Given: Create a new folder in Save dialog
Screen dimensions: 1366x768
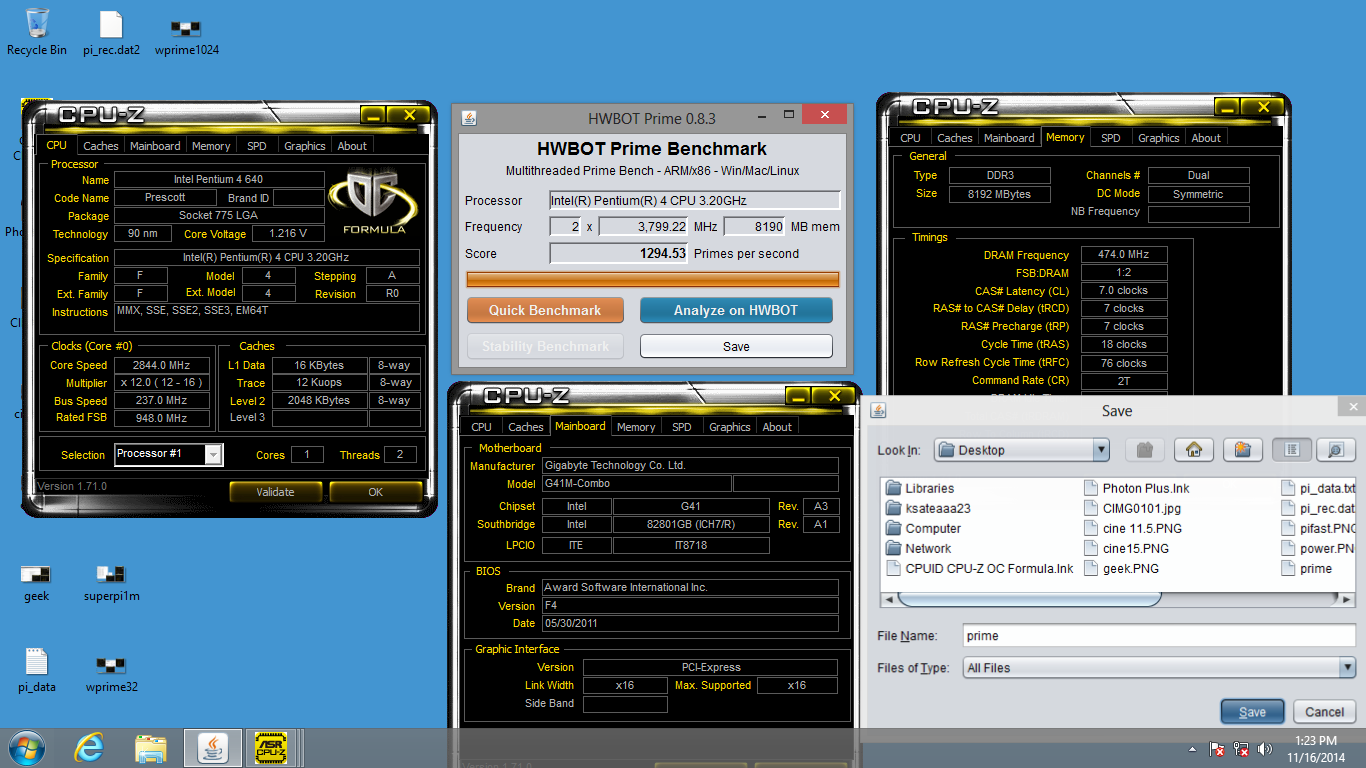Looking at the screenshot, I should 1242,450.
